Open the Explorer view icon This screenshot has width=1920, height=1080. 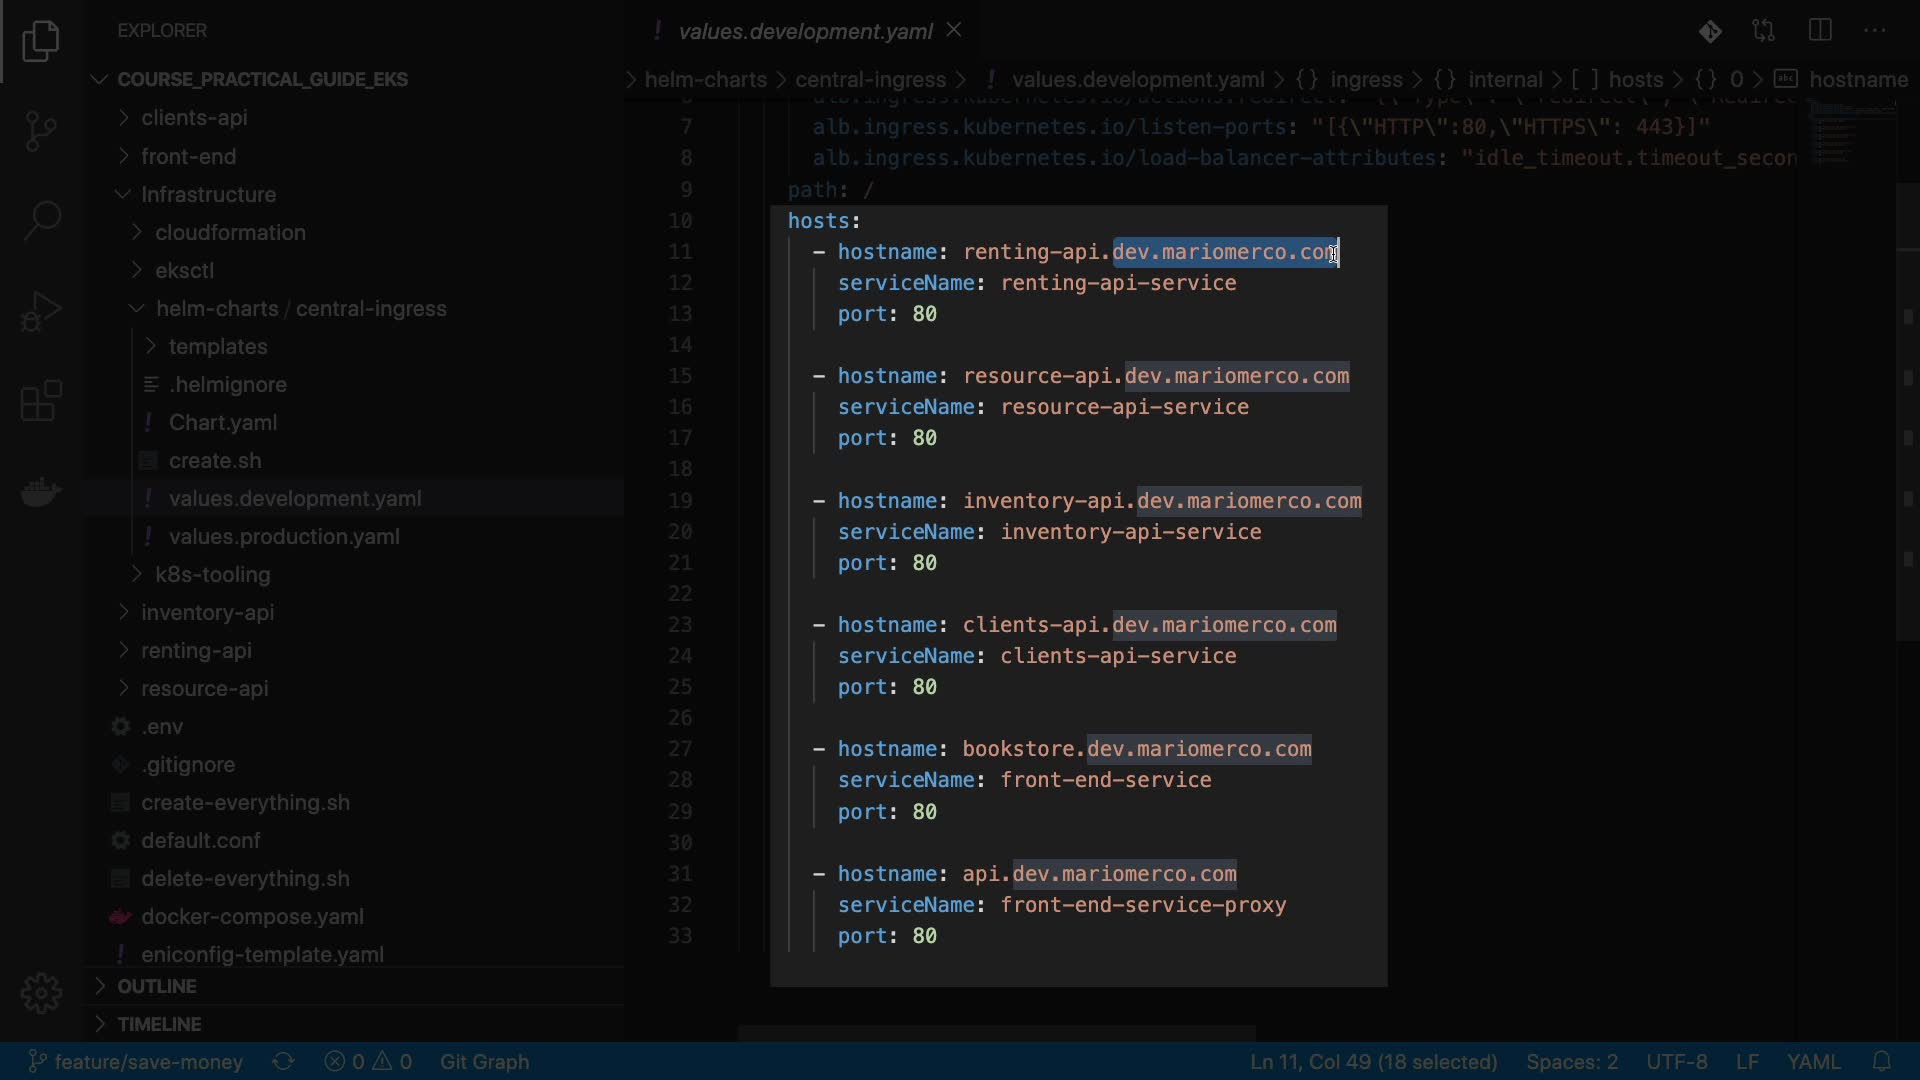click(41, 41)
